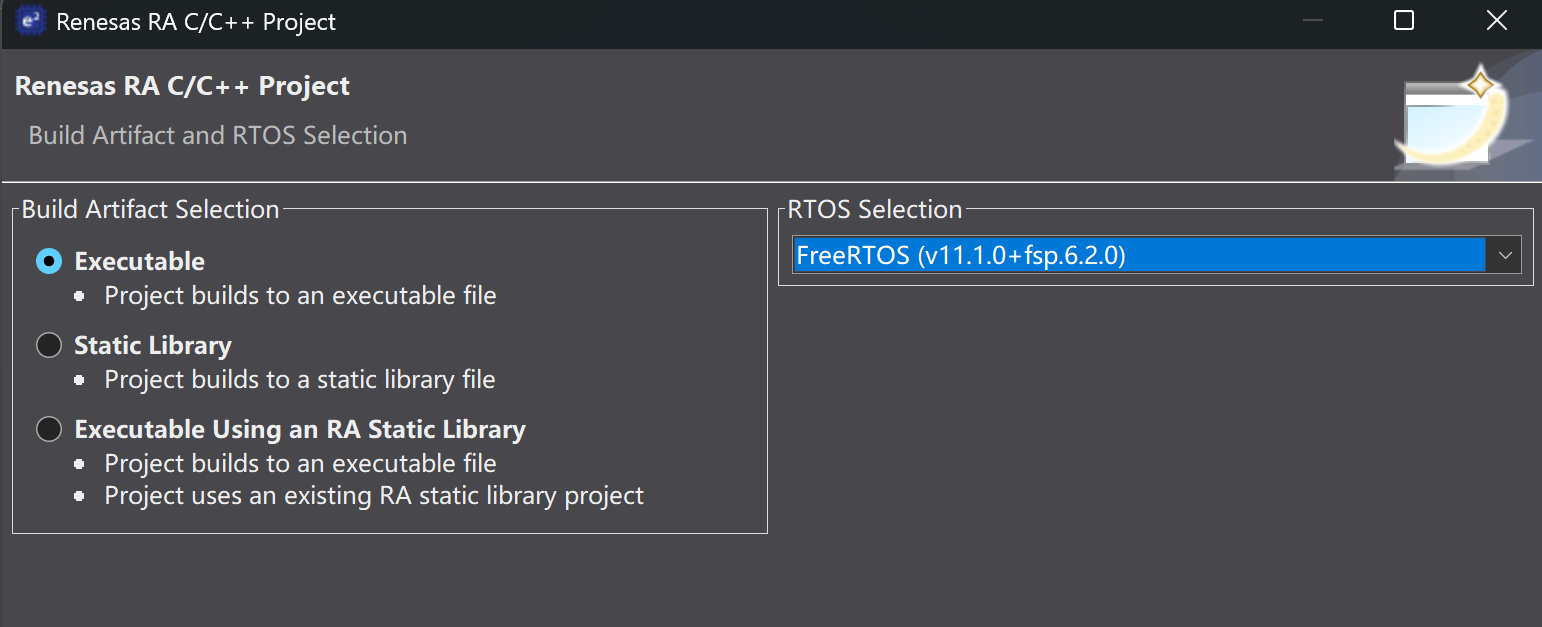This screenshot has width=1542, height=627.
Task: Click the e² studio icon in title bar
Action: [31, 22]
